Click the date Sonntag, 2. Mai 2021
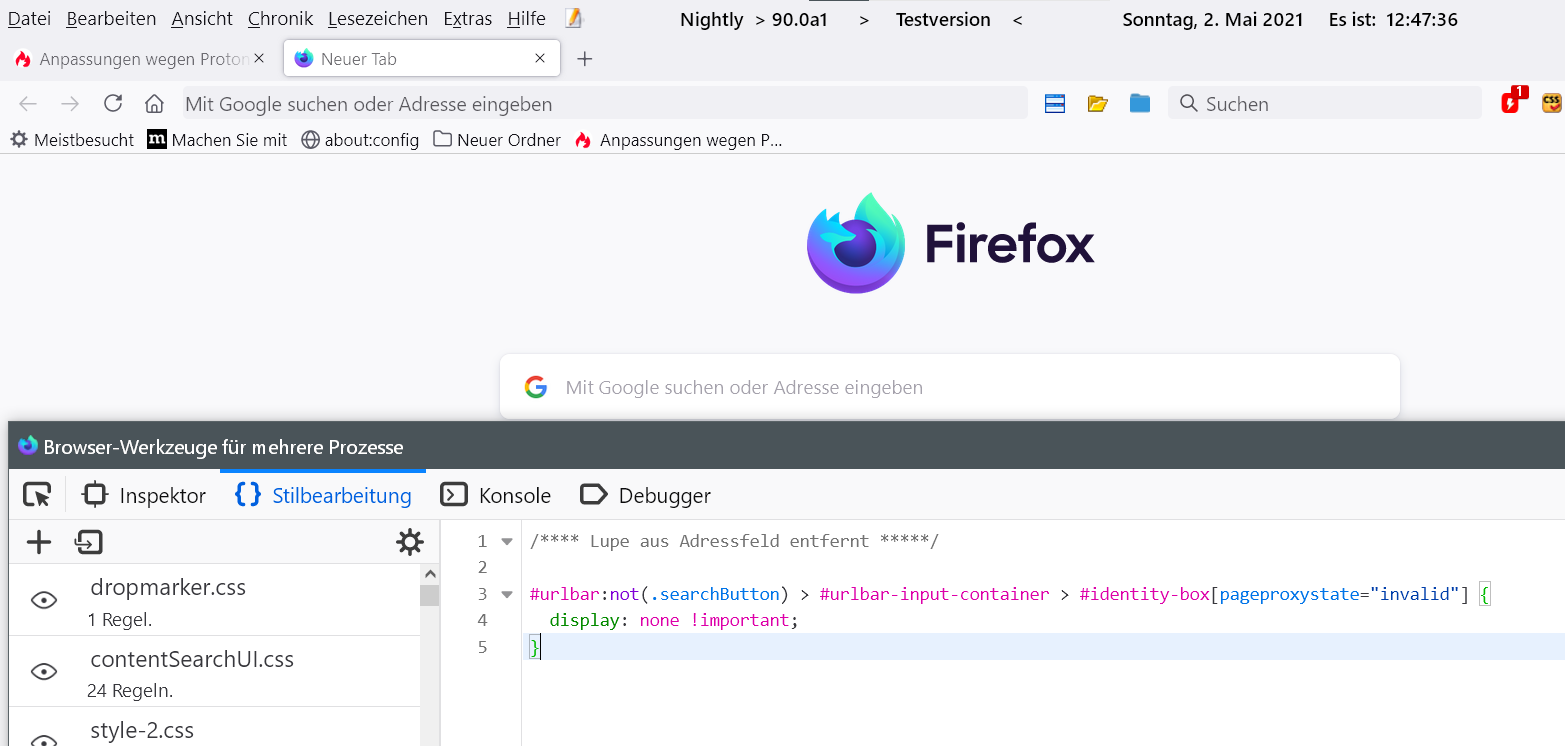 pyautogui.click(x=1213, y=19)
